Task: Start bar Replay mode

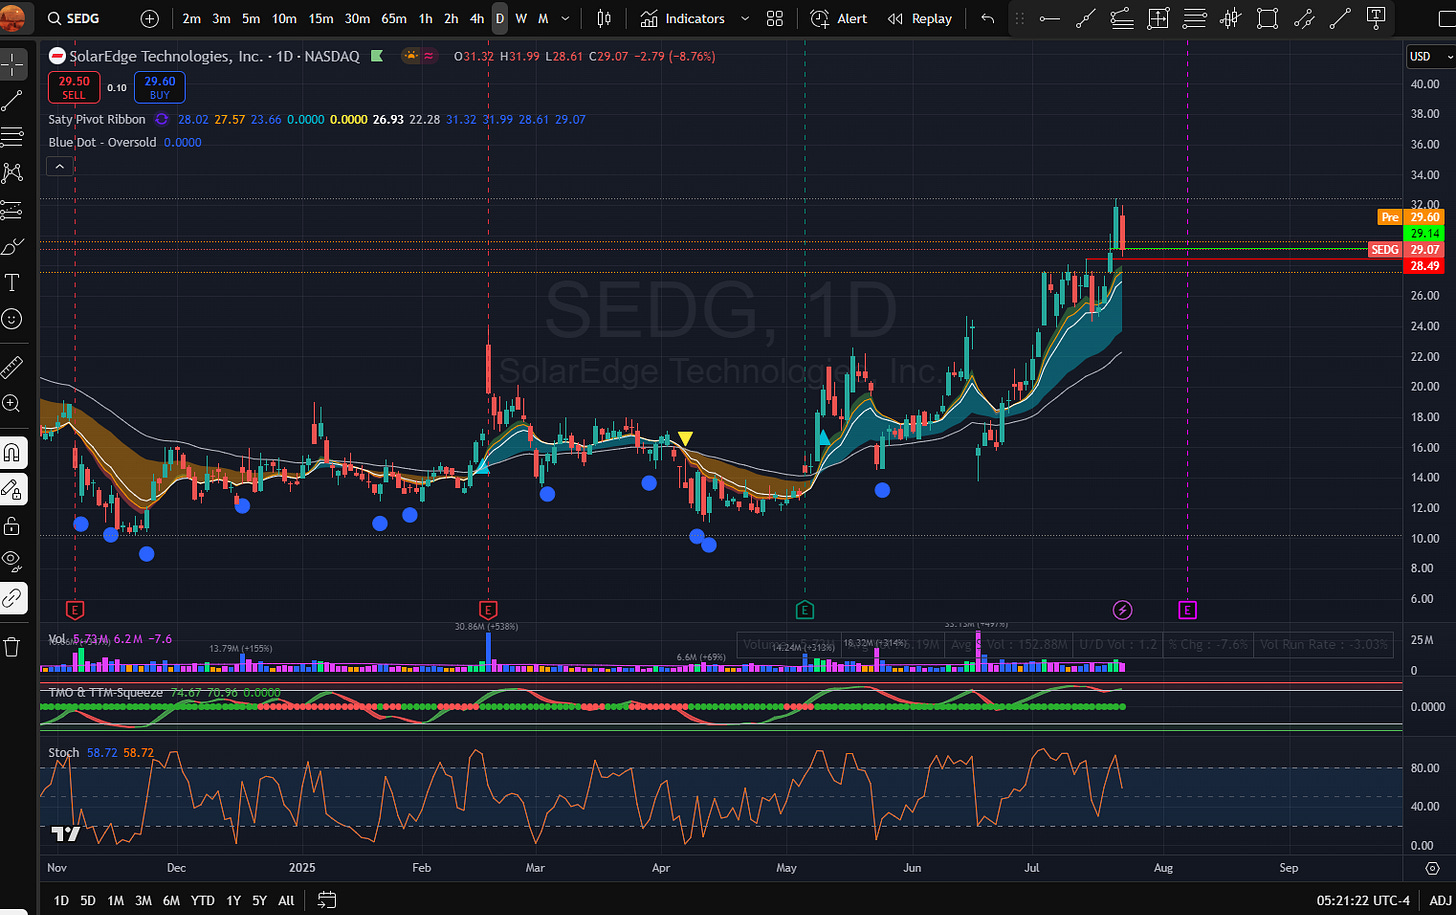Action: pyautogui.click(x=920, y=18)
